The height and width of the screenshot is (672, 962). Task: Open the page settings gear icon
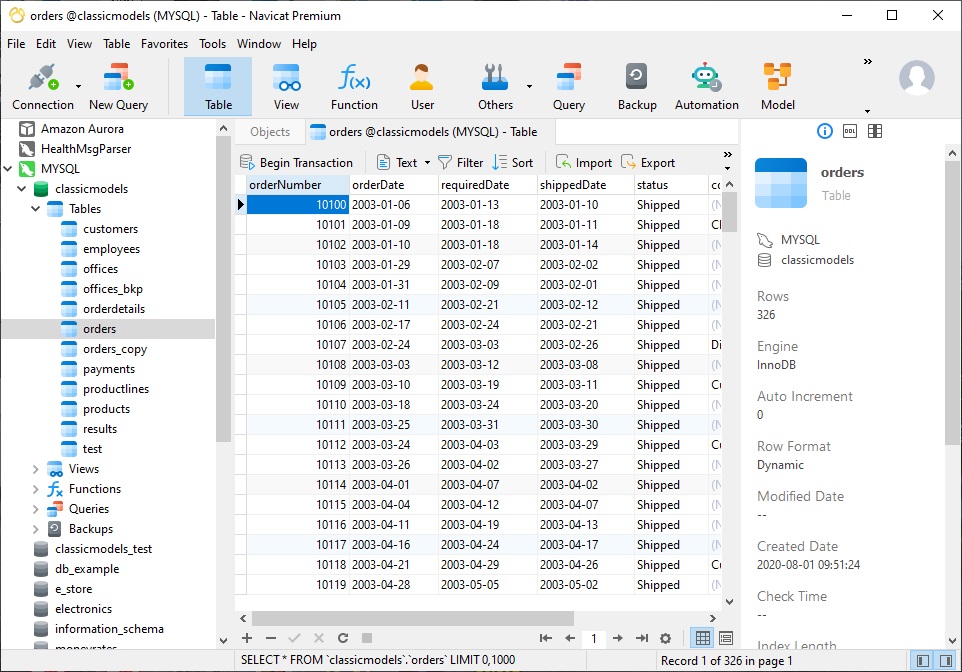[665, 638]
